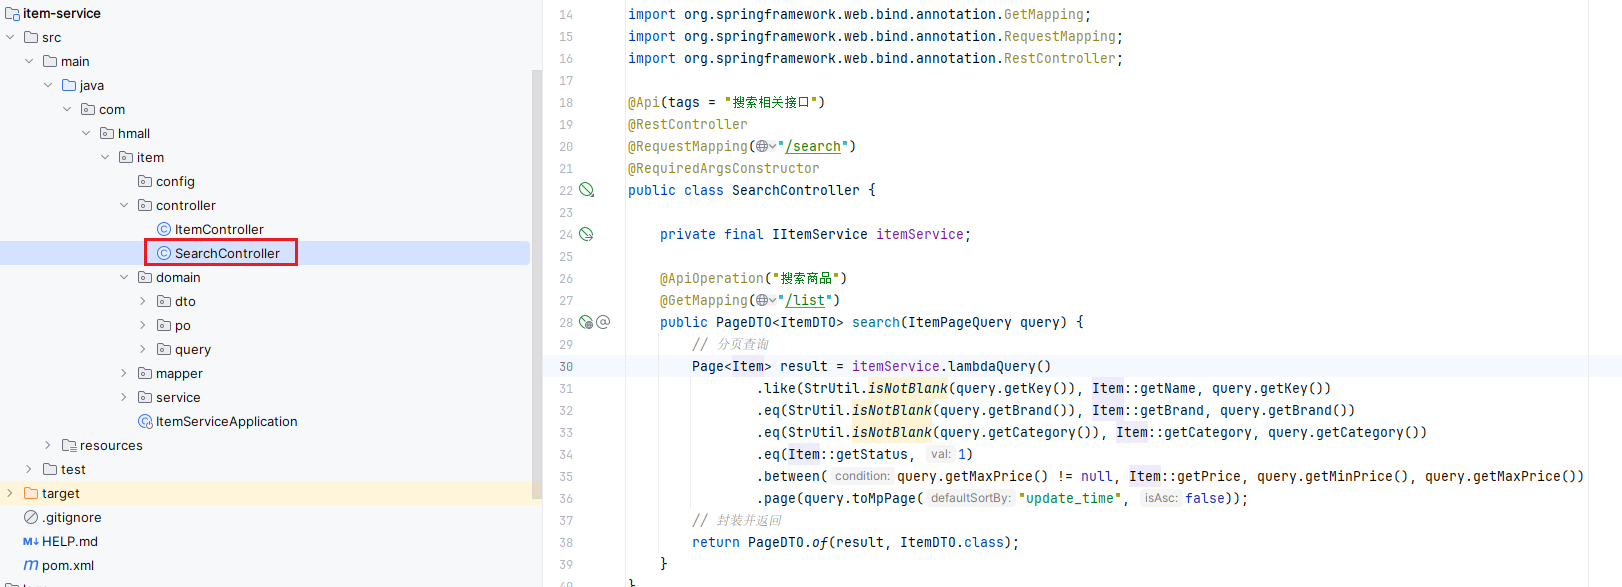
Task: Click the "update_time" string on line 36
Action: coord(1070,498)
